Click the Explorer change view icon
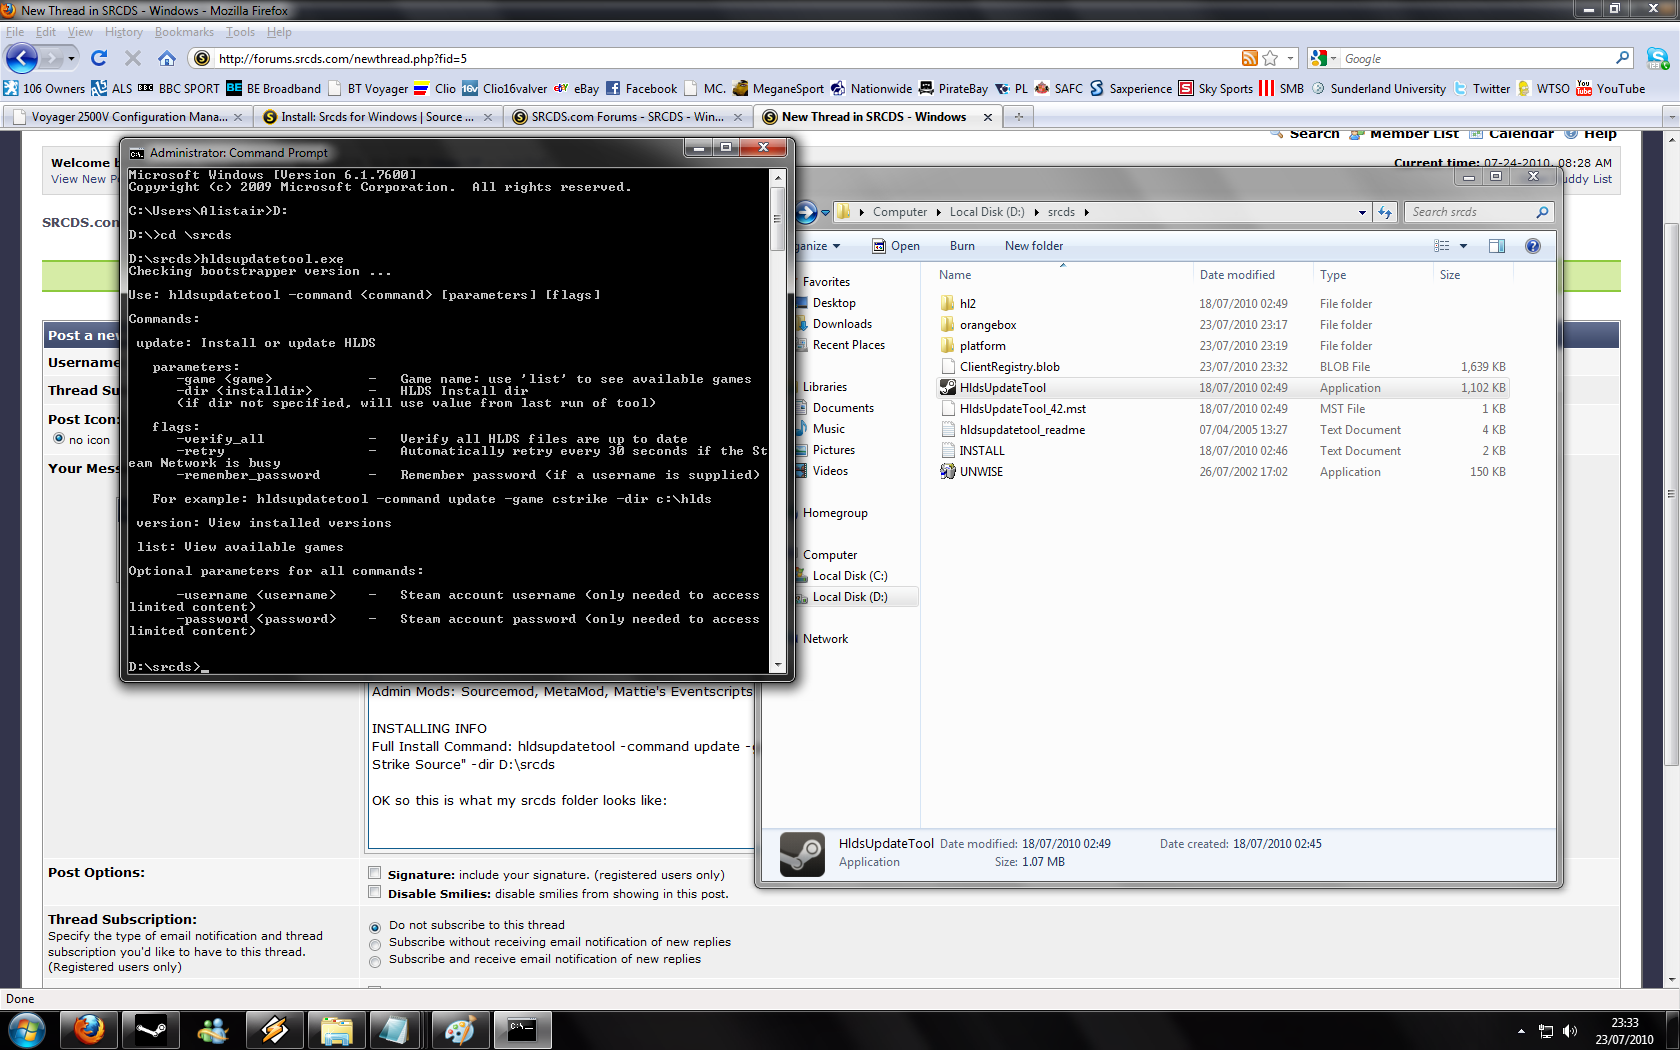 pos(1442,246)
